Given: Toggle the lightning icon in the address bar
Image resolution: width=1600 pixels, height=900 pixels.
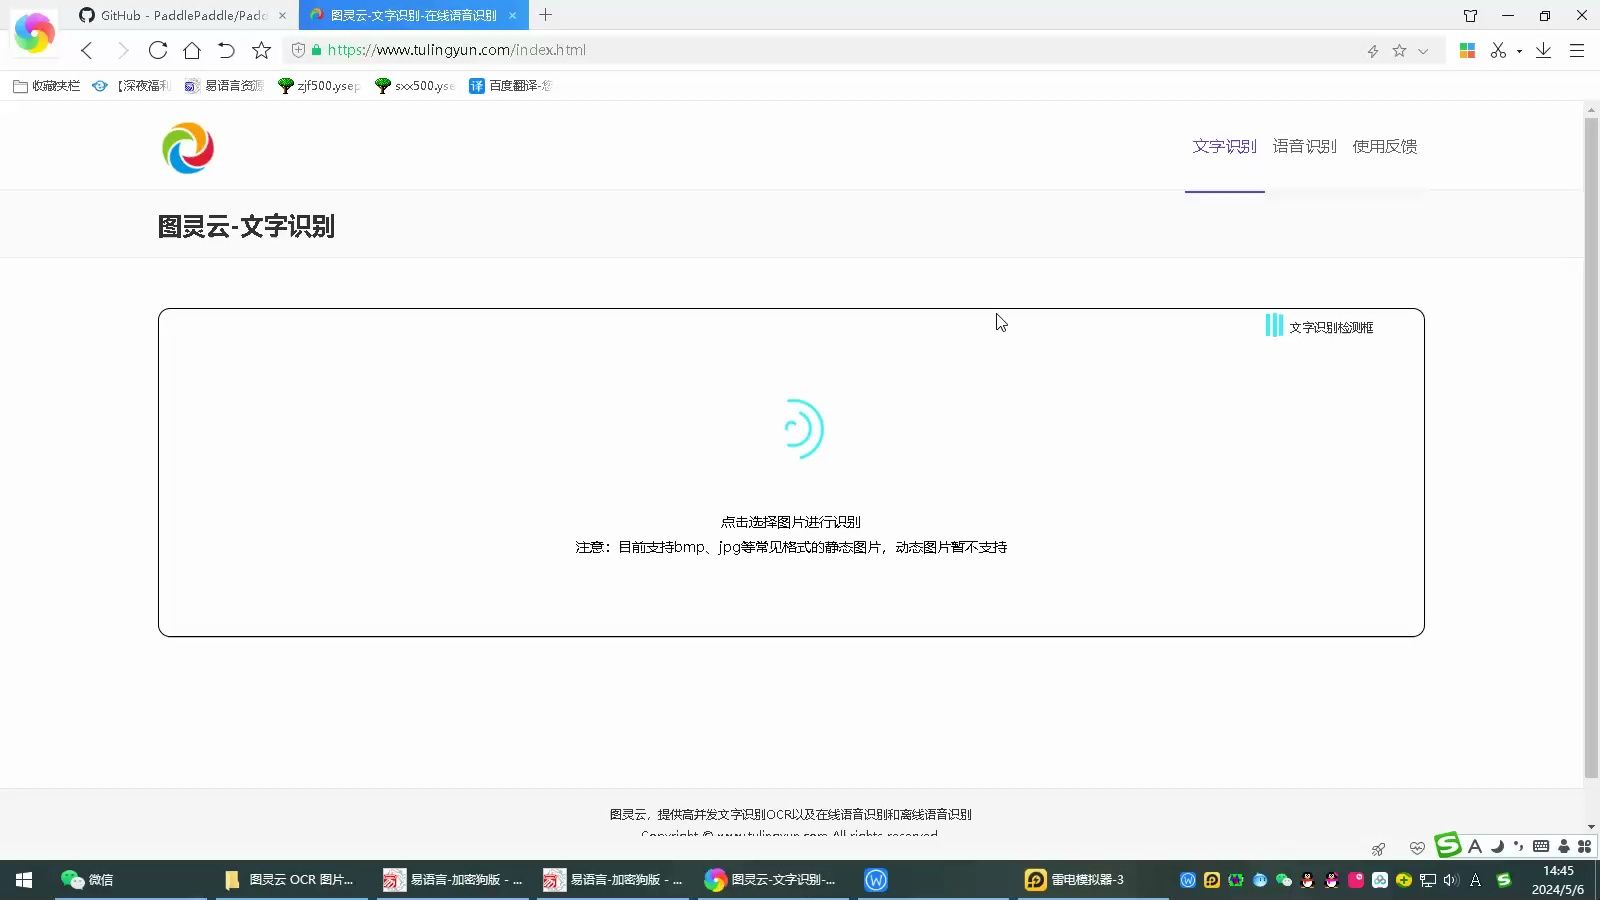Looking at the screenshot, I should pyautogui.click(x=1372, y=50).
